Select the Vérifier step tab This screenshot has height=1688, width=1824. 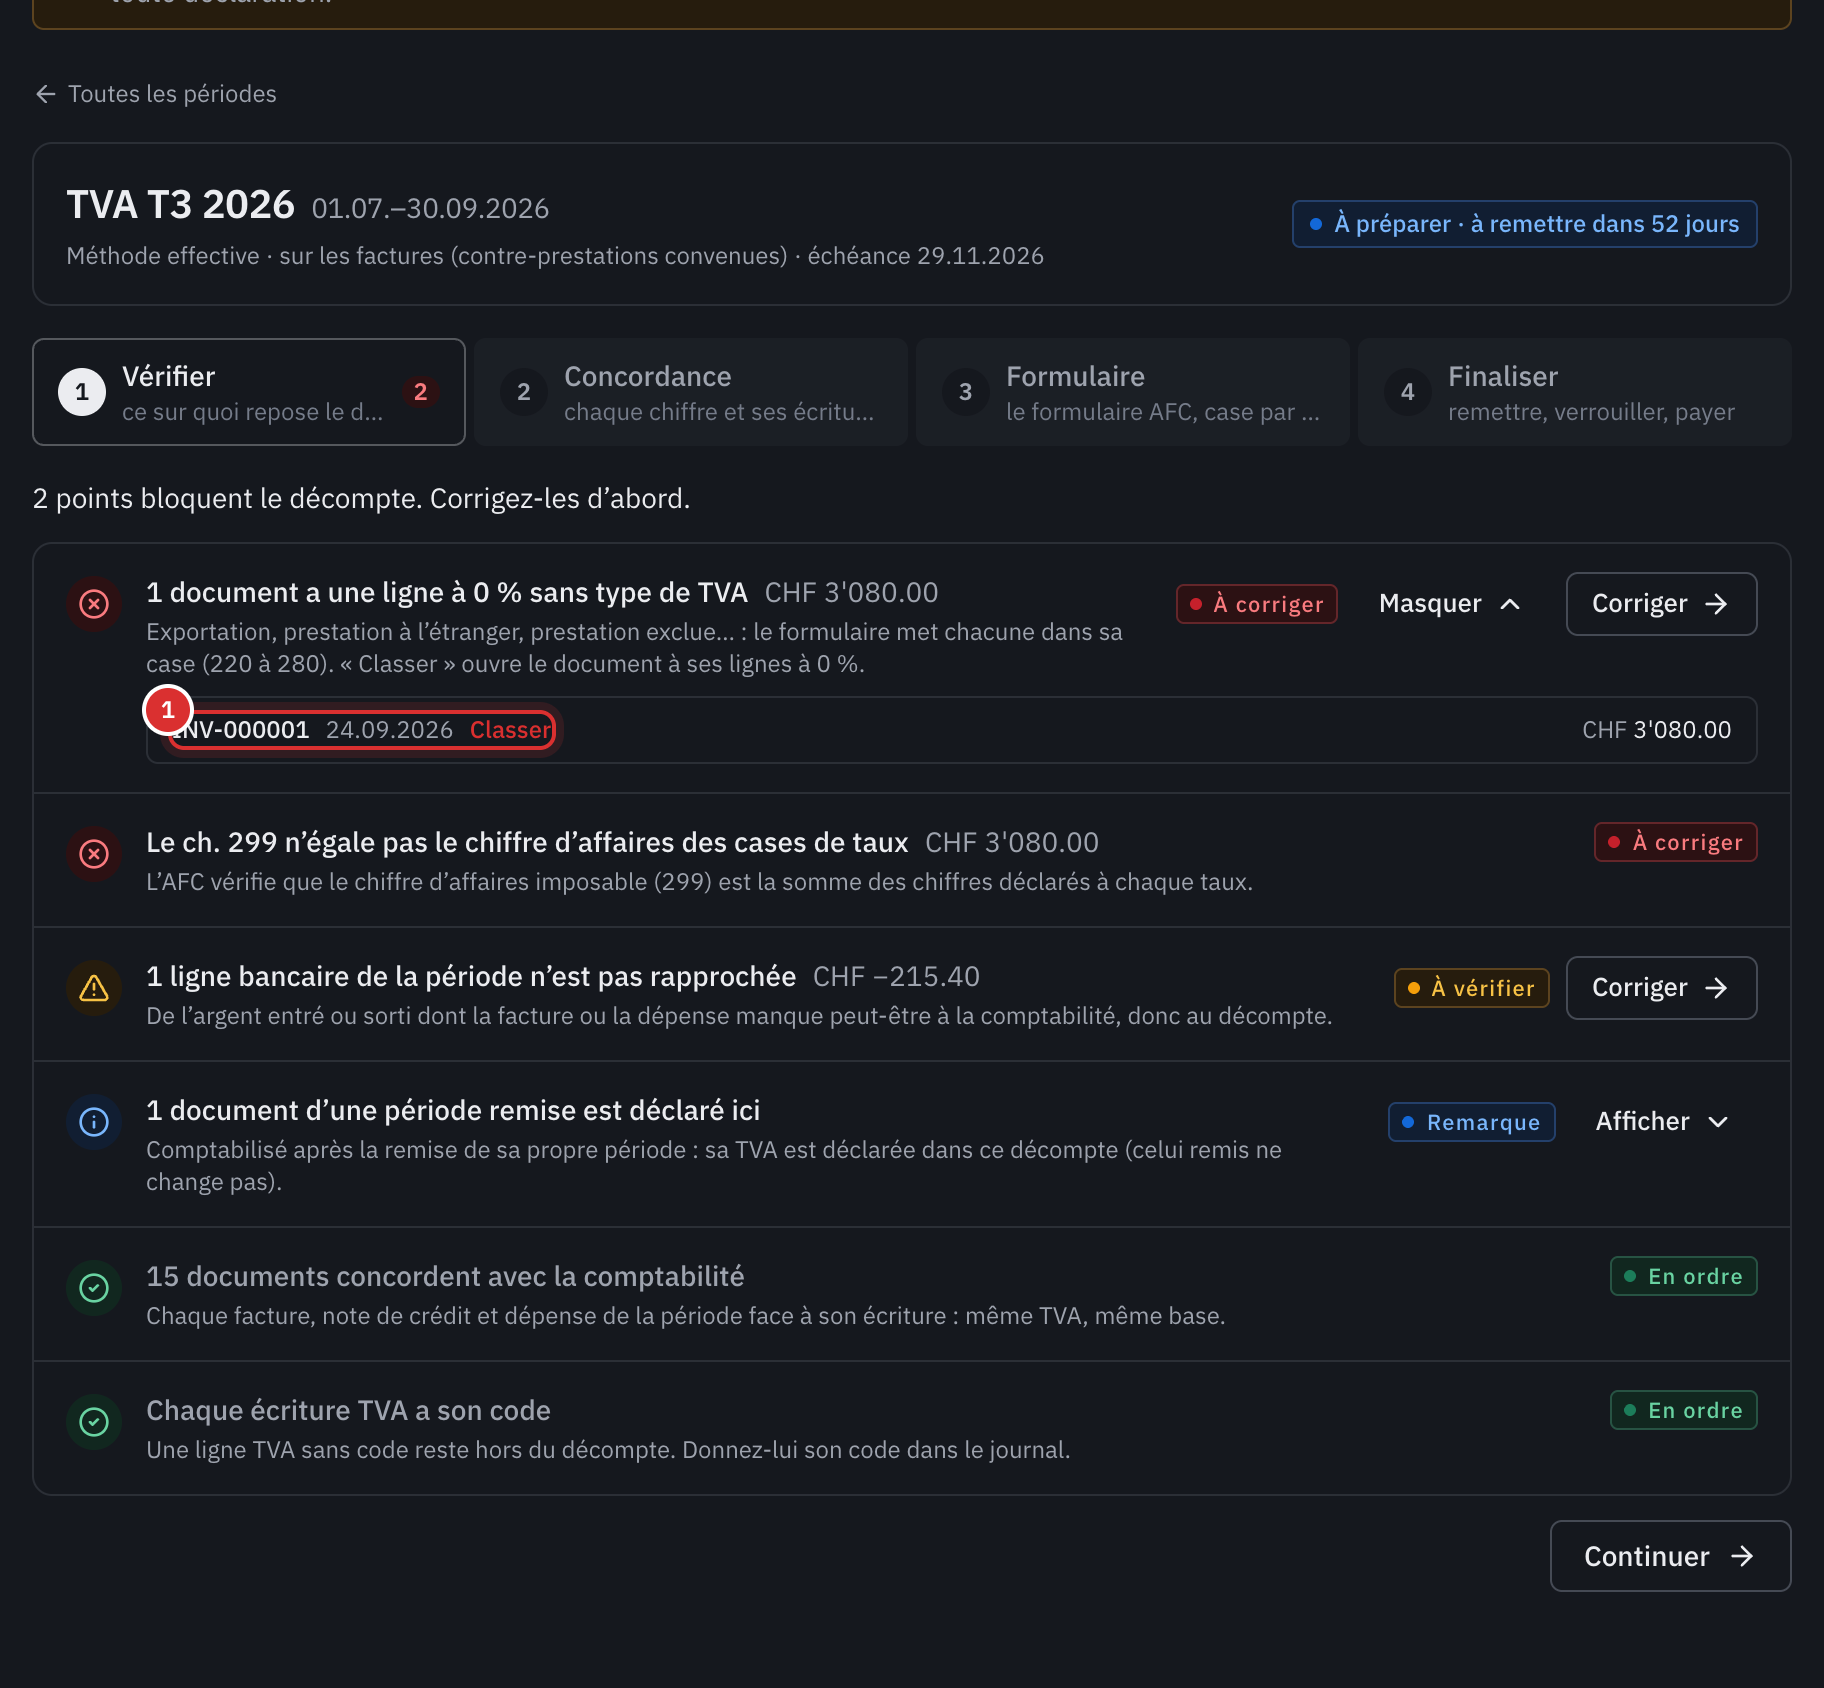(x=249, y=392)
